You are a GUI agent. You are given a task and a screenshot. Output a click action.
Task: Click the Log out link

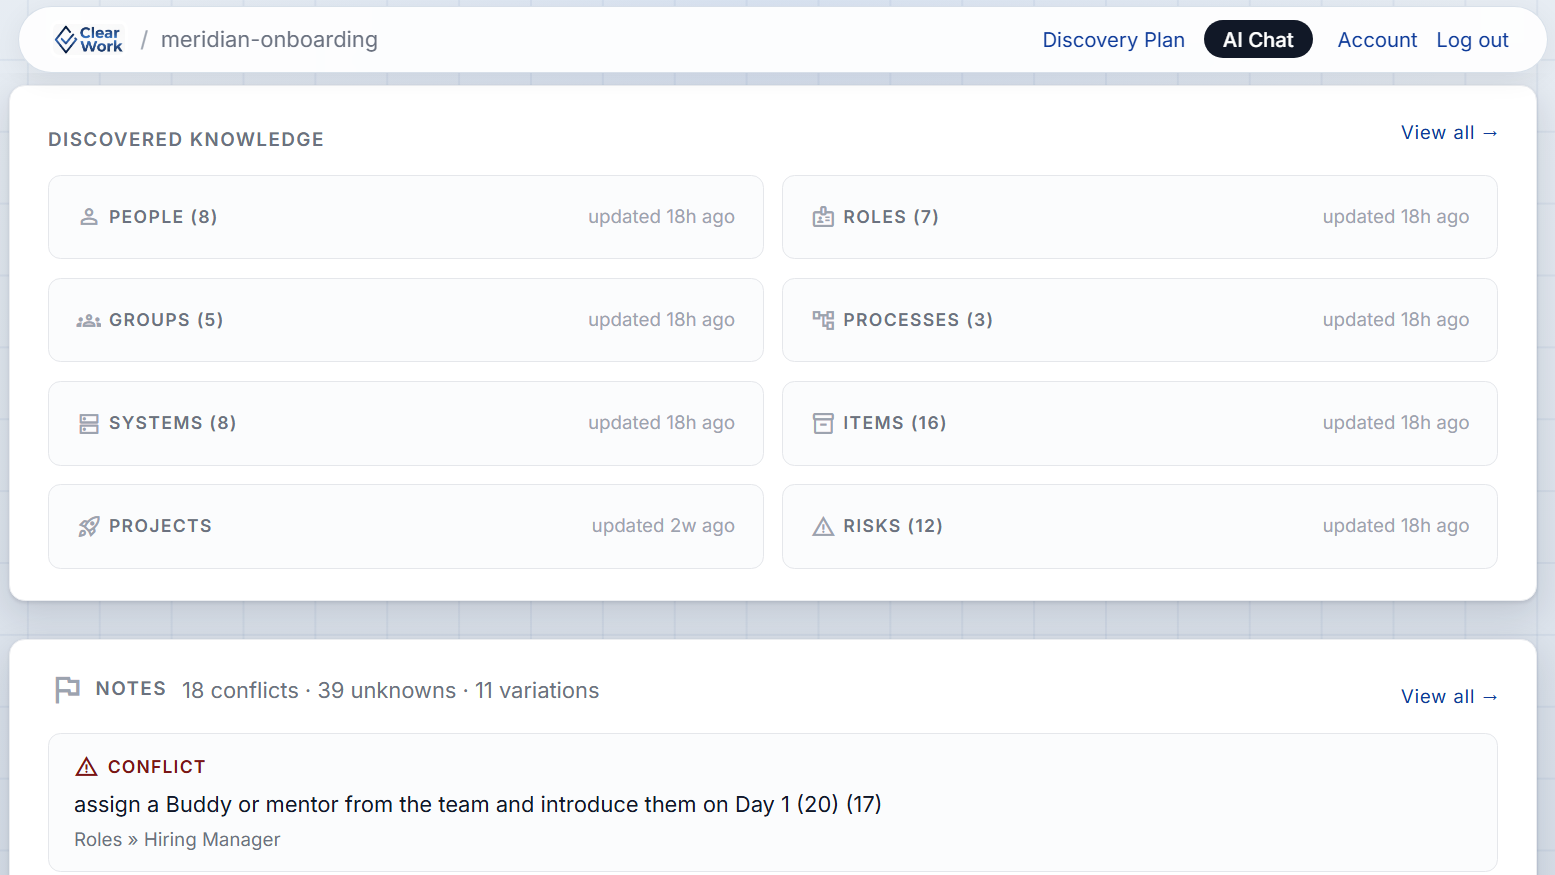click(1472, 40)
